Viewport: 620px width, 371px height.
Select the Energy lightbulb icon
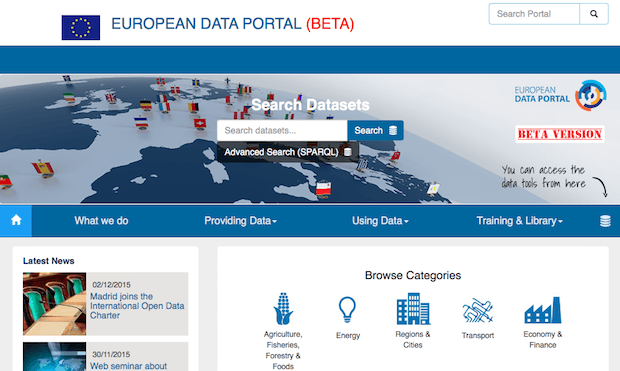point(347,309)
